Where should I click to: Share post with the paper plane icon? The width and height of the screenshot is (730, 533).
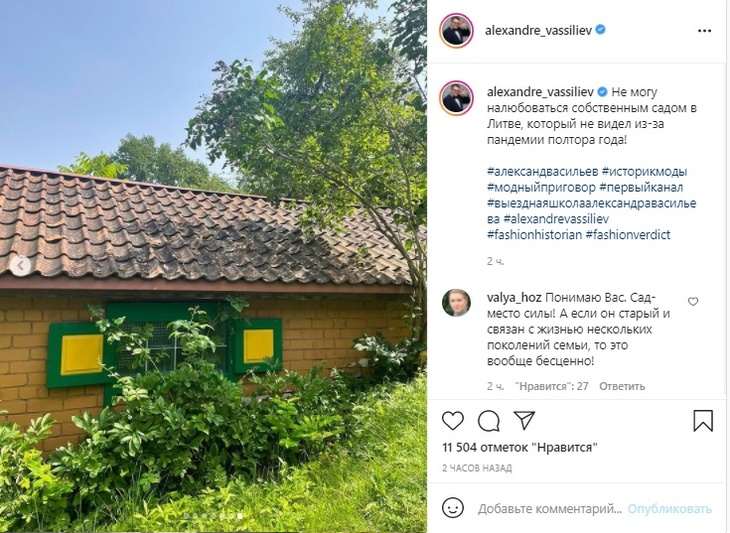pyautogui.click(x=524, y=420)
